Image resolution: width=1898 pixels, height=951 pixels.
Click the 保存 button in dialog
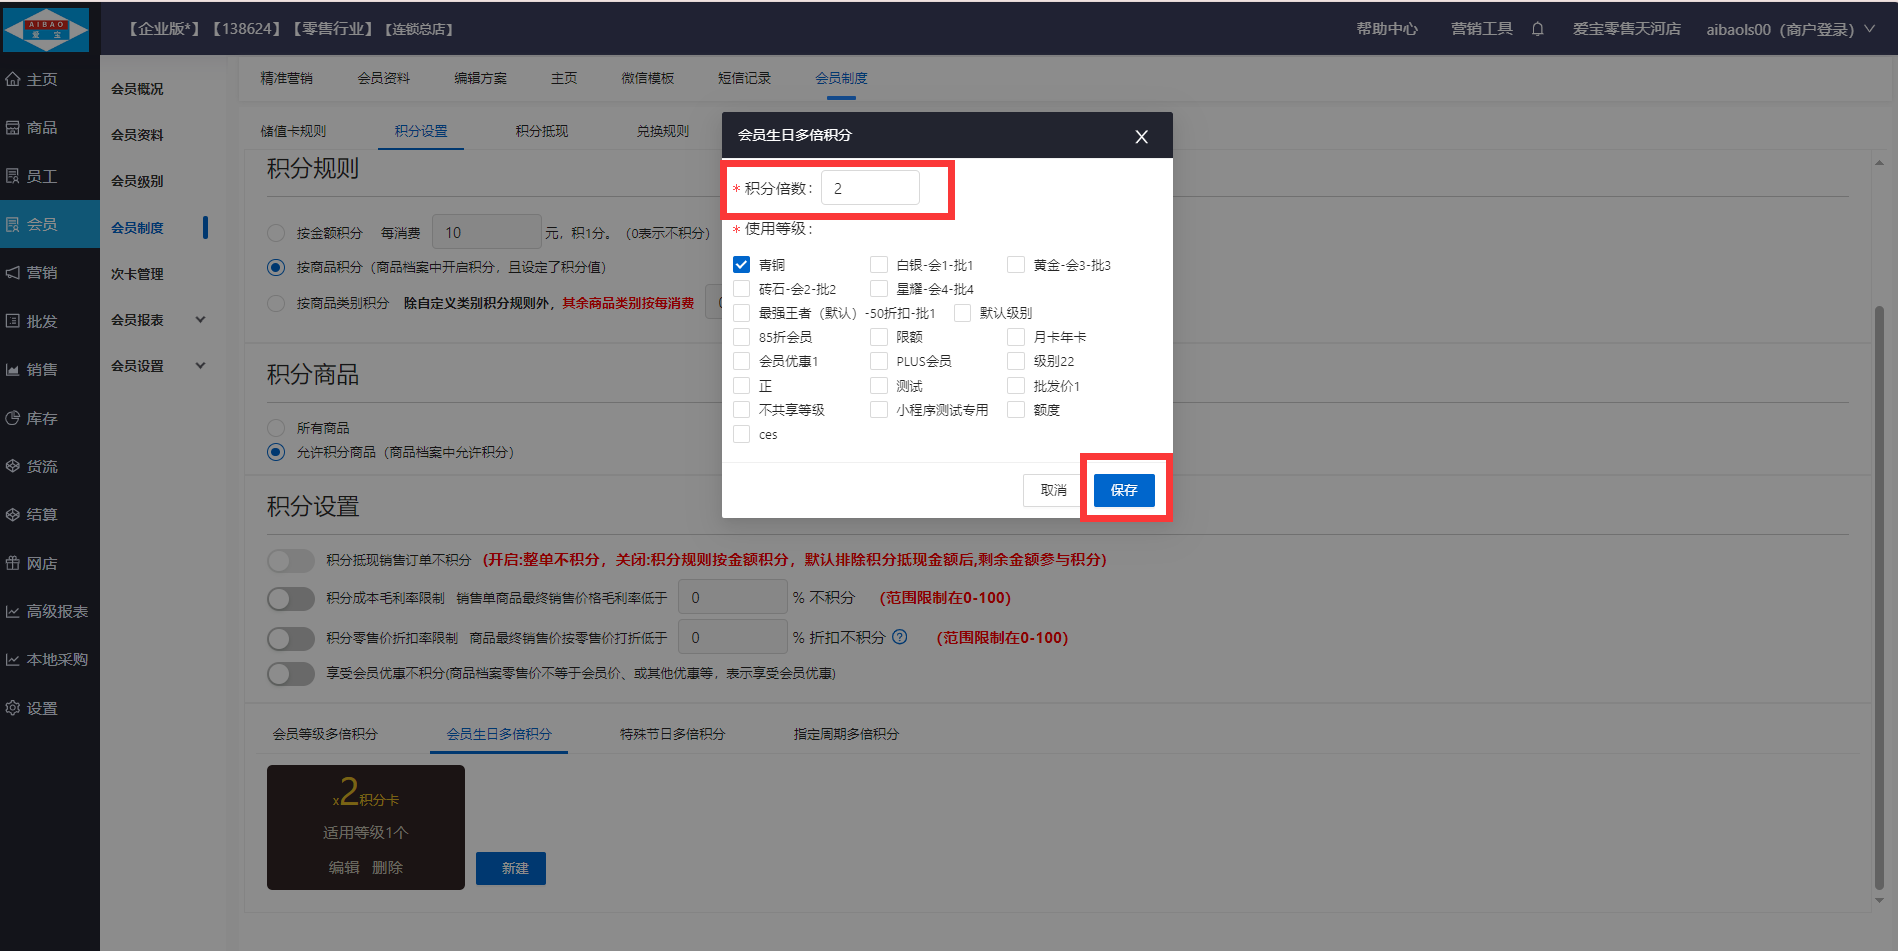point(1124,490)
